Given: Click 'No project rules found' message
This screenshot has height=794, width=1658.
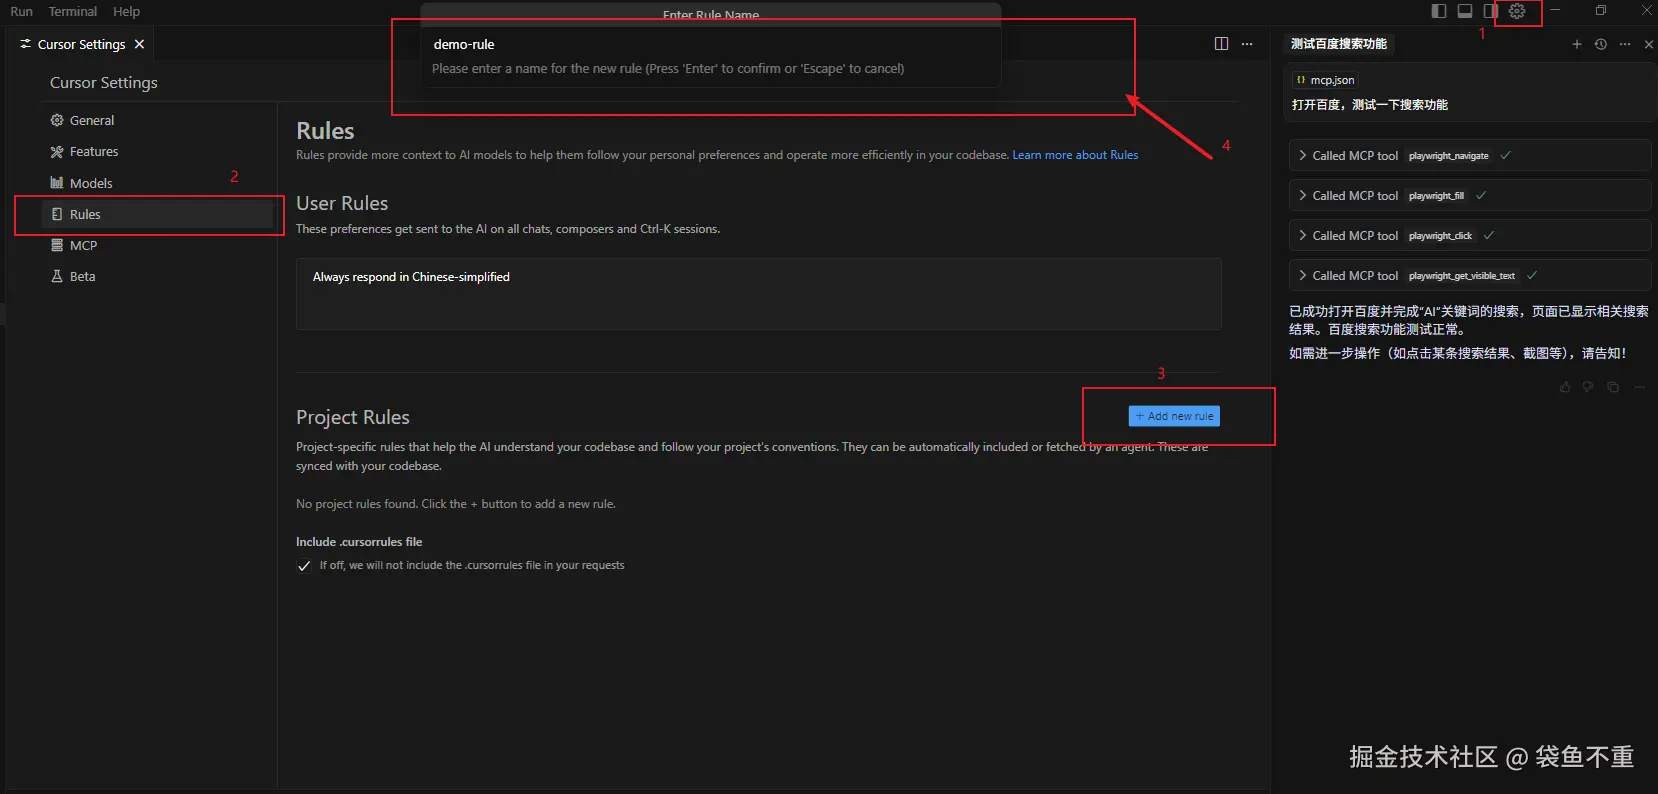Looking at the screenshot, I should coord(456,504).
